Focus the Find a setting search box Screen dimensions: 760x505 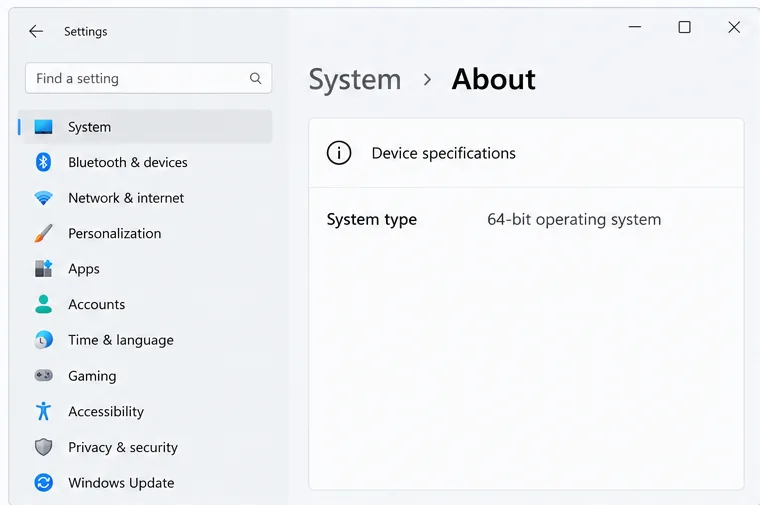coord(148,78)
